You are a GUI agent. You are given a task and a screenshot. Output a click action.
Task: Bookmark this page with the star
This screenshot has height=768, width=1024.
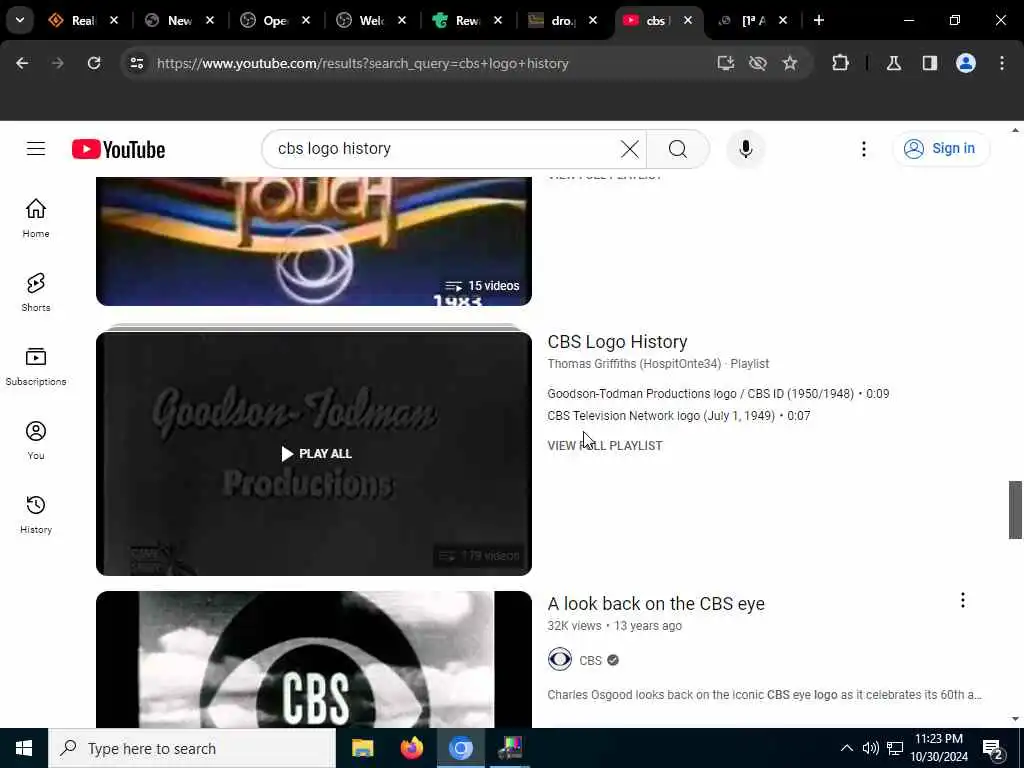pos(790,63)
